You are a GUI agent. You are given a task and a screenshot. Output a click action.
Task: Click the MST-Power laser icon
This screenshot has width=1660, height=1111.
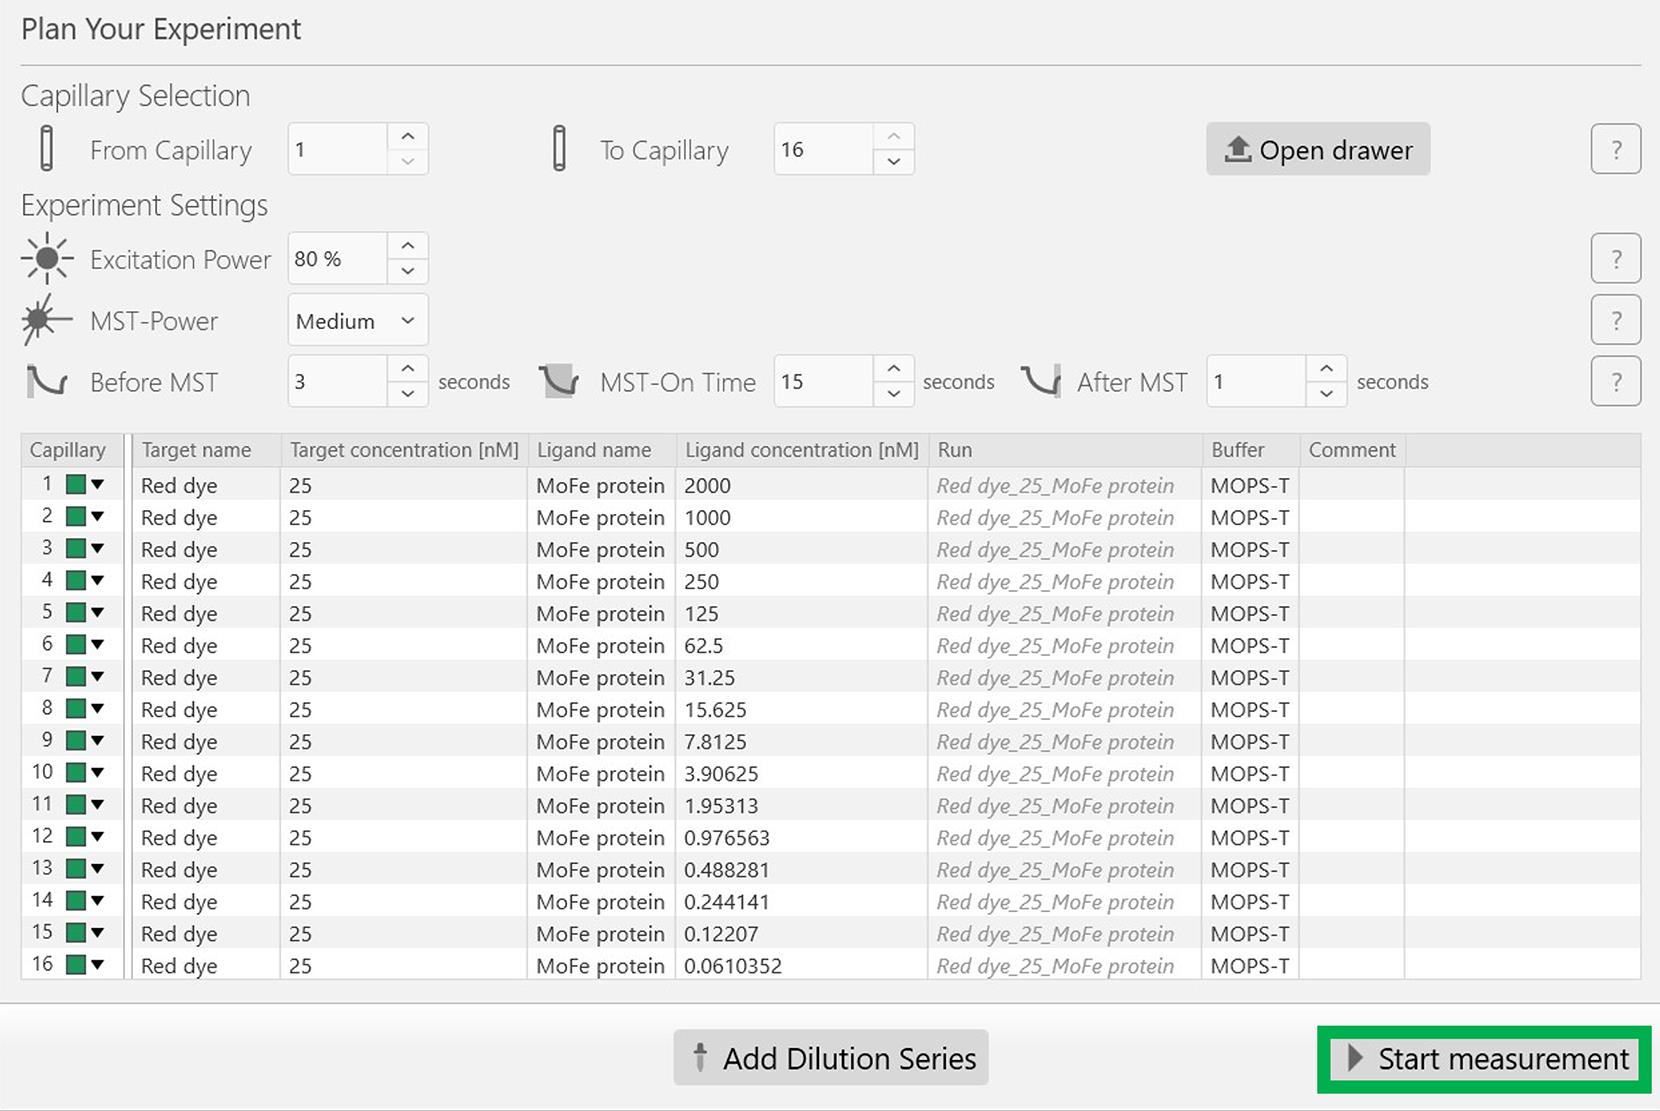point(46,320)
